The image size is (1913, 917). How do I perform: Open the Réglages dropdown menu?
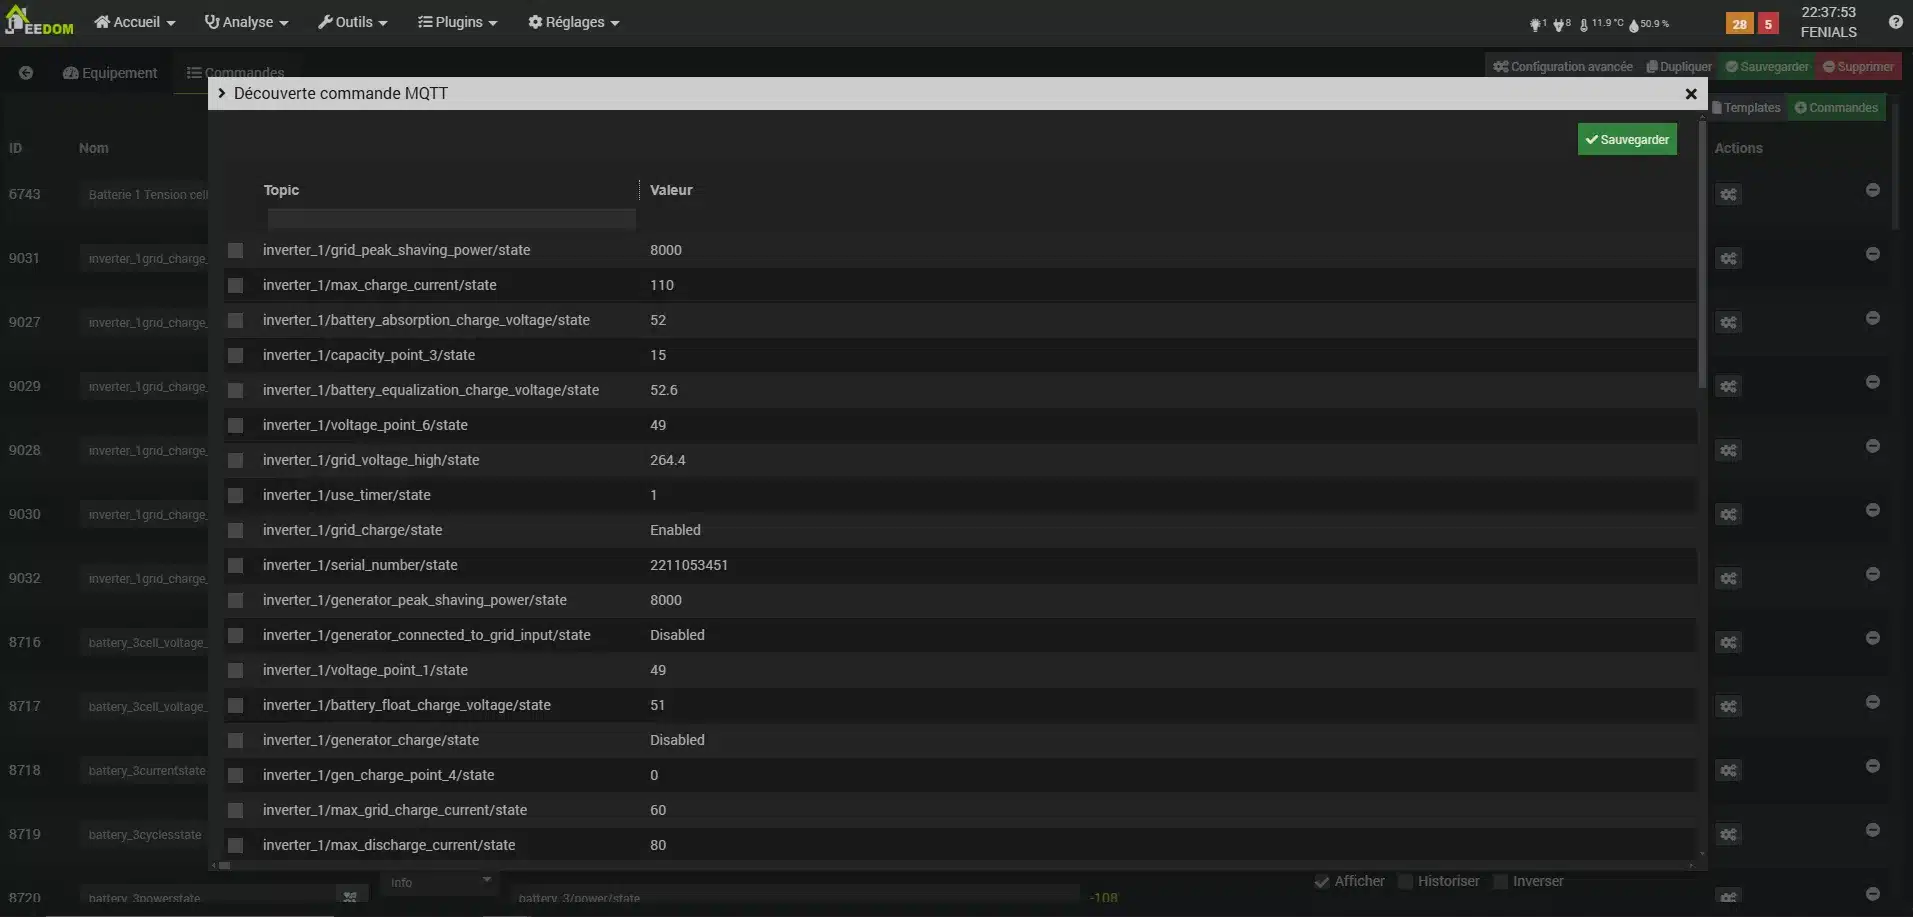[x=573, y=22]
